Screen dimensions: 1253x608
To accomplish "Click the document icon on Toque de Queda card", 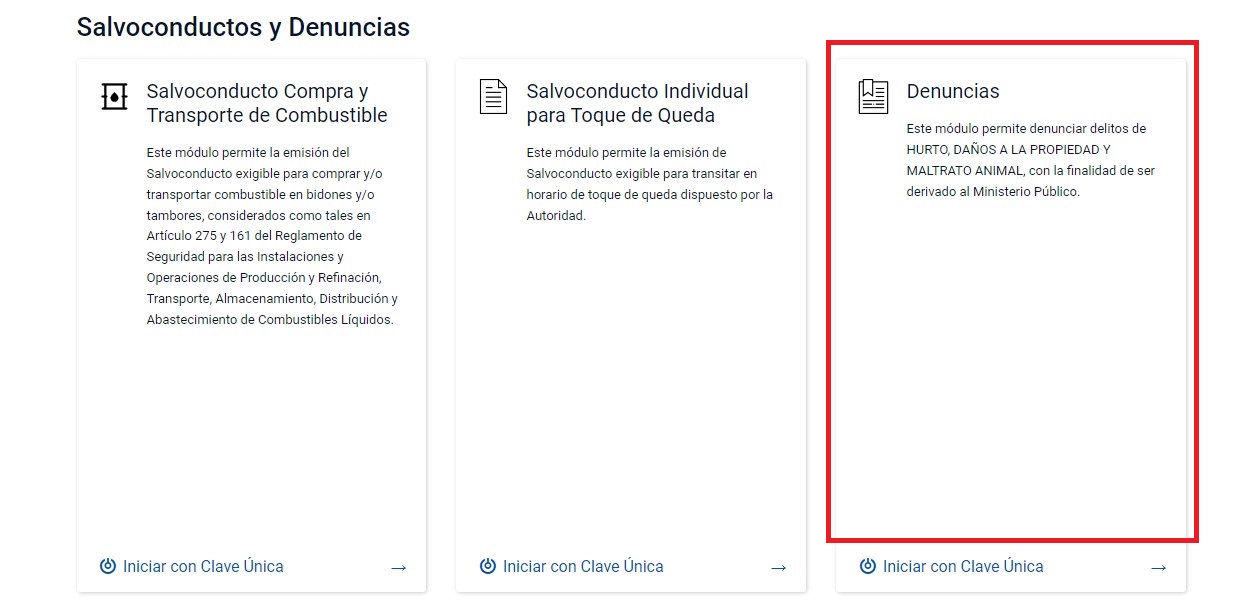I will [x=493, y=96].
